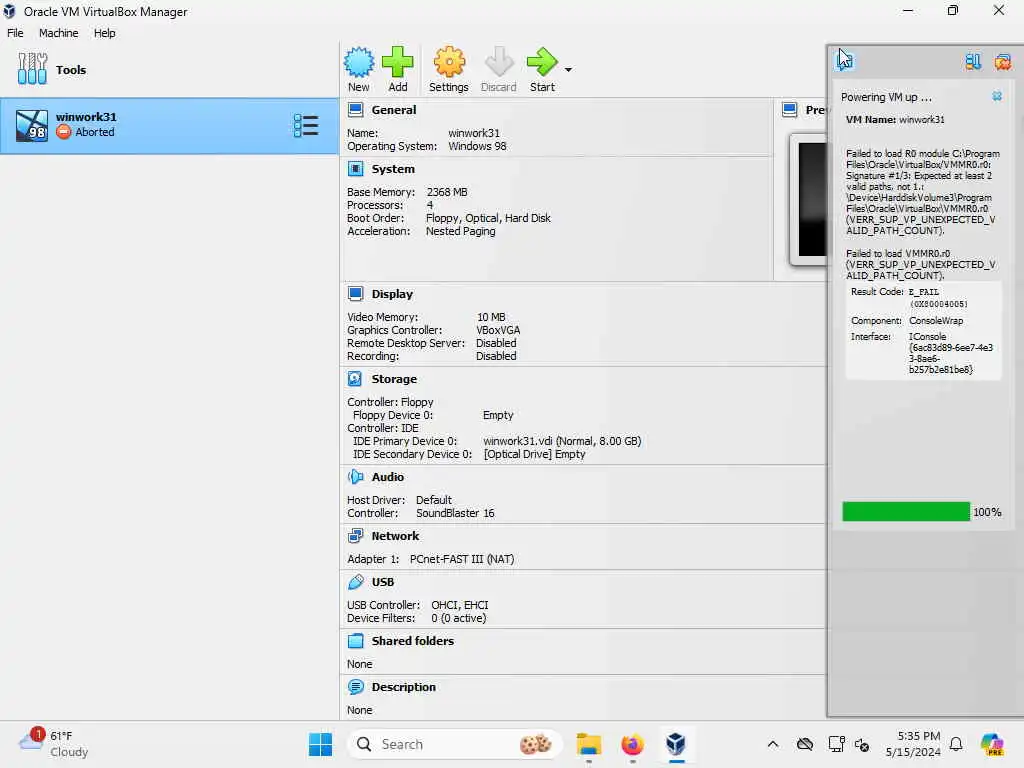
Task: Open the winwork31 machine tools list menu icon
Action: click(x=306, y=125)
